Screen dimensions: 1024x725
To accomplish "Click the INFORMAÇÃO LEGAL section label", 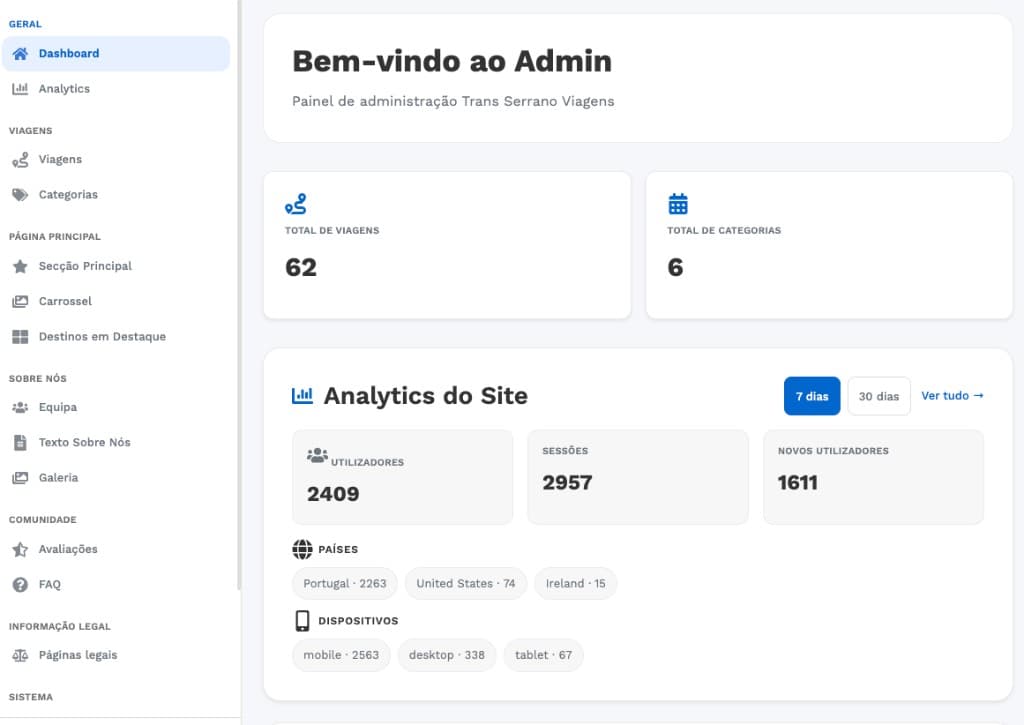I will point(60,626).
